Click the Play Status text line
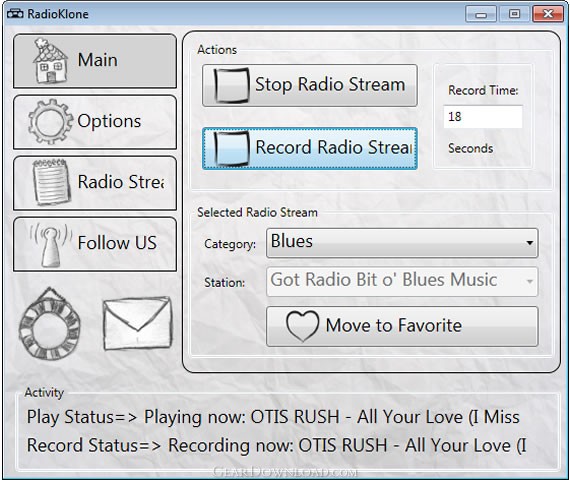The width and height of the screenshot is (570, 480). [273, 417]
